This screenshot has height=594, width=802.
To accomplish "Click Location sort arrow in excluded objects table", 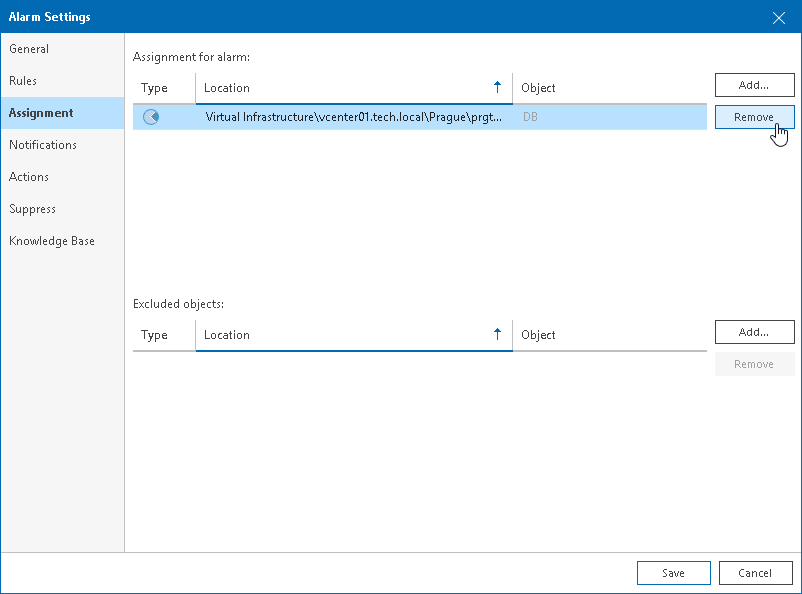I will point(497,334).
